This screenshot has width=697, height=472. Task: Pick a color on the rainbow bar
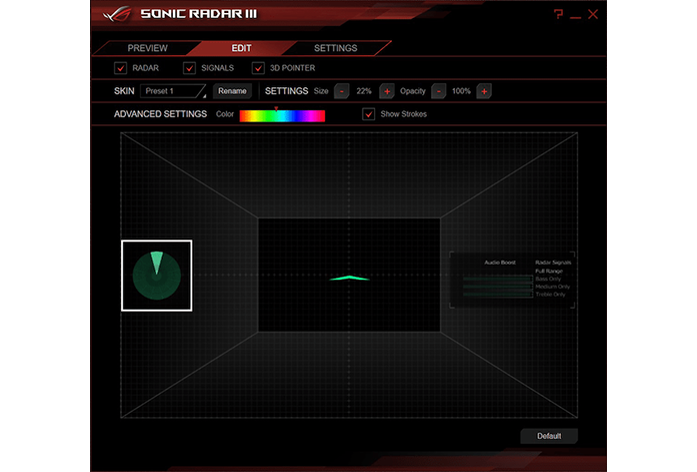pyautogui.click(x=282, y=116)
